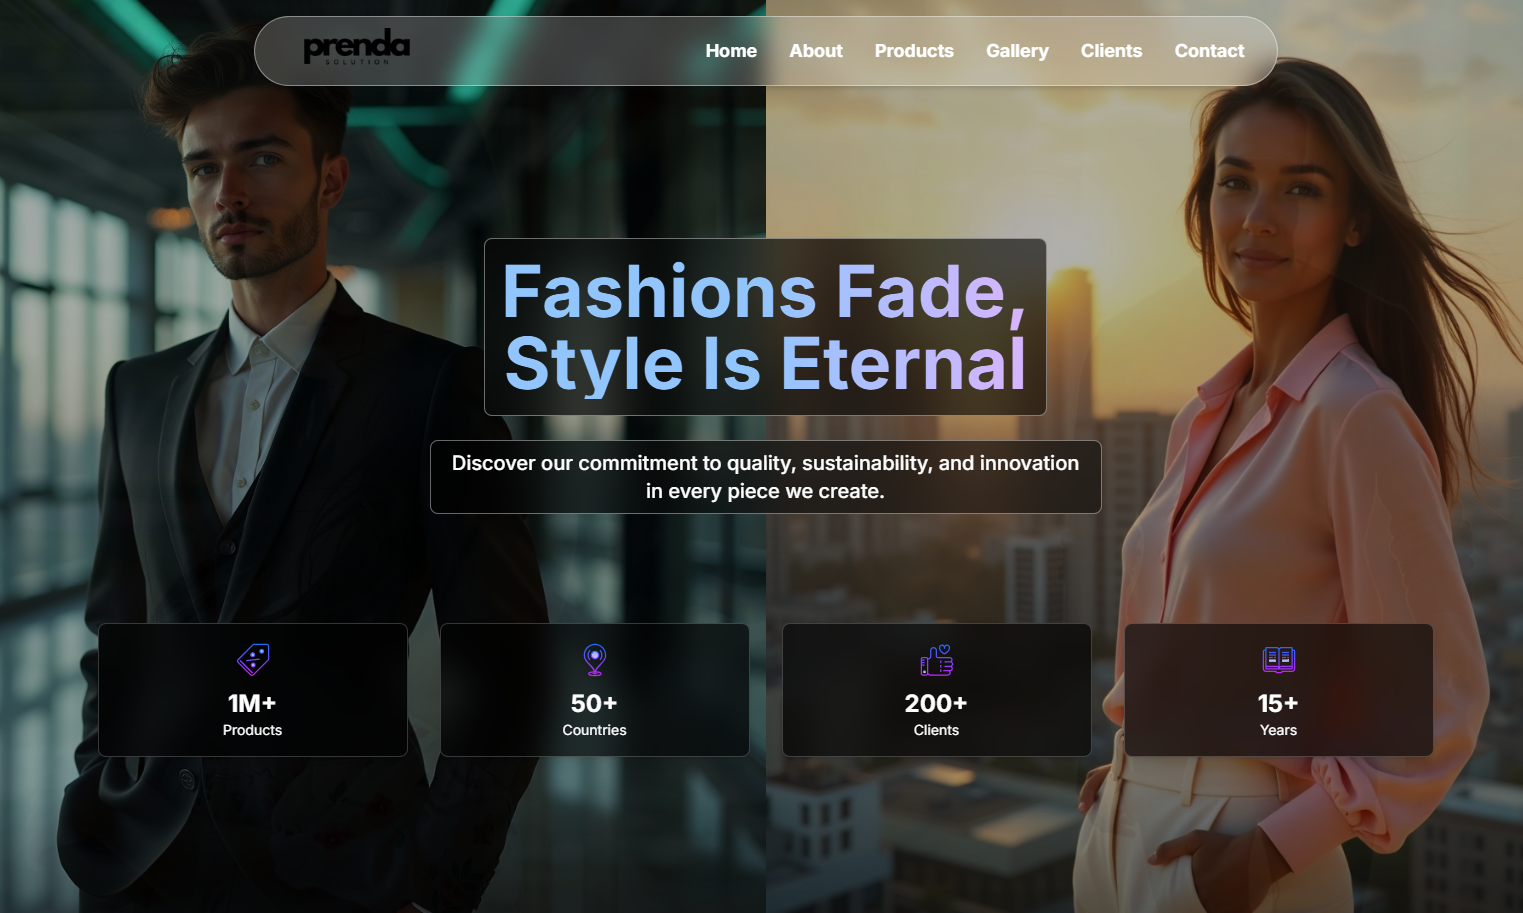Select Clients in the navigation bar
Viewport: 1523px width, 913px height.
click(1111, 51)
